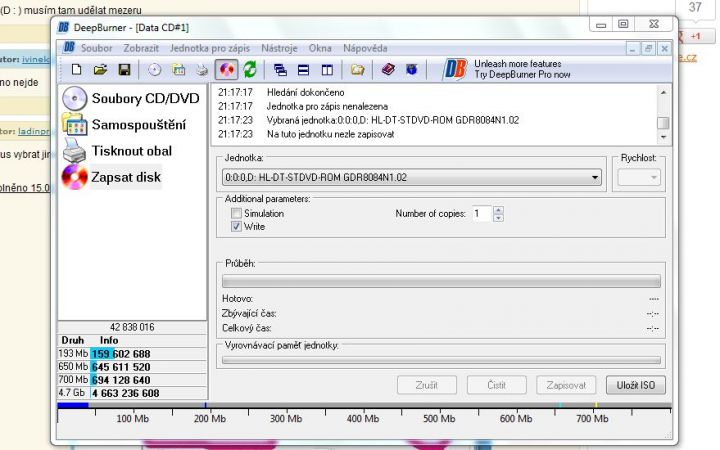The height and width of the screenshot is (450, 720).
Task: Click the Zapisovat button
Action: 566,385
